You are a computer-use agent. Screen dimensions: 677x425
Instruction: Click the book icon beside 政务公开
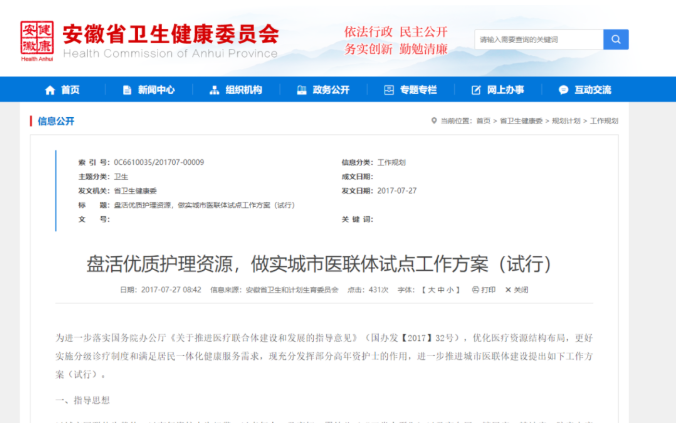tap(301, 90)
